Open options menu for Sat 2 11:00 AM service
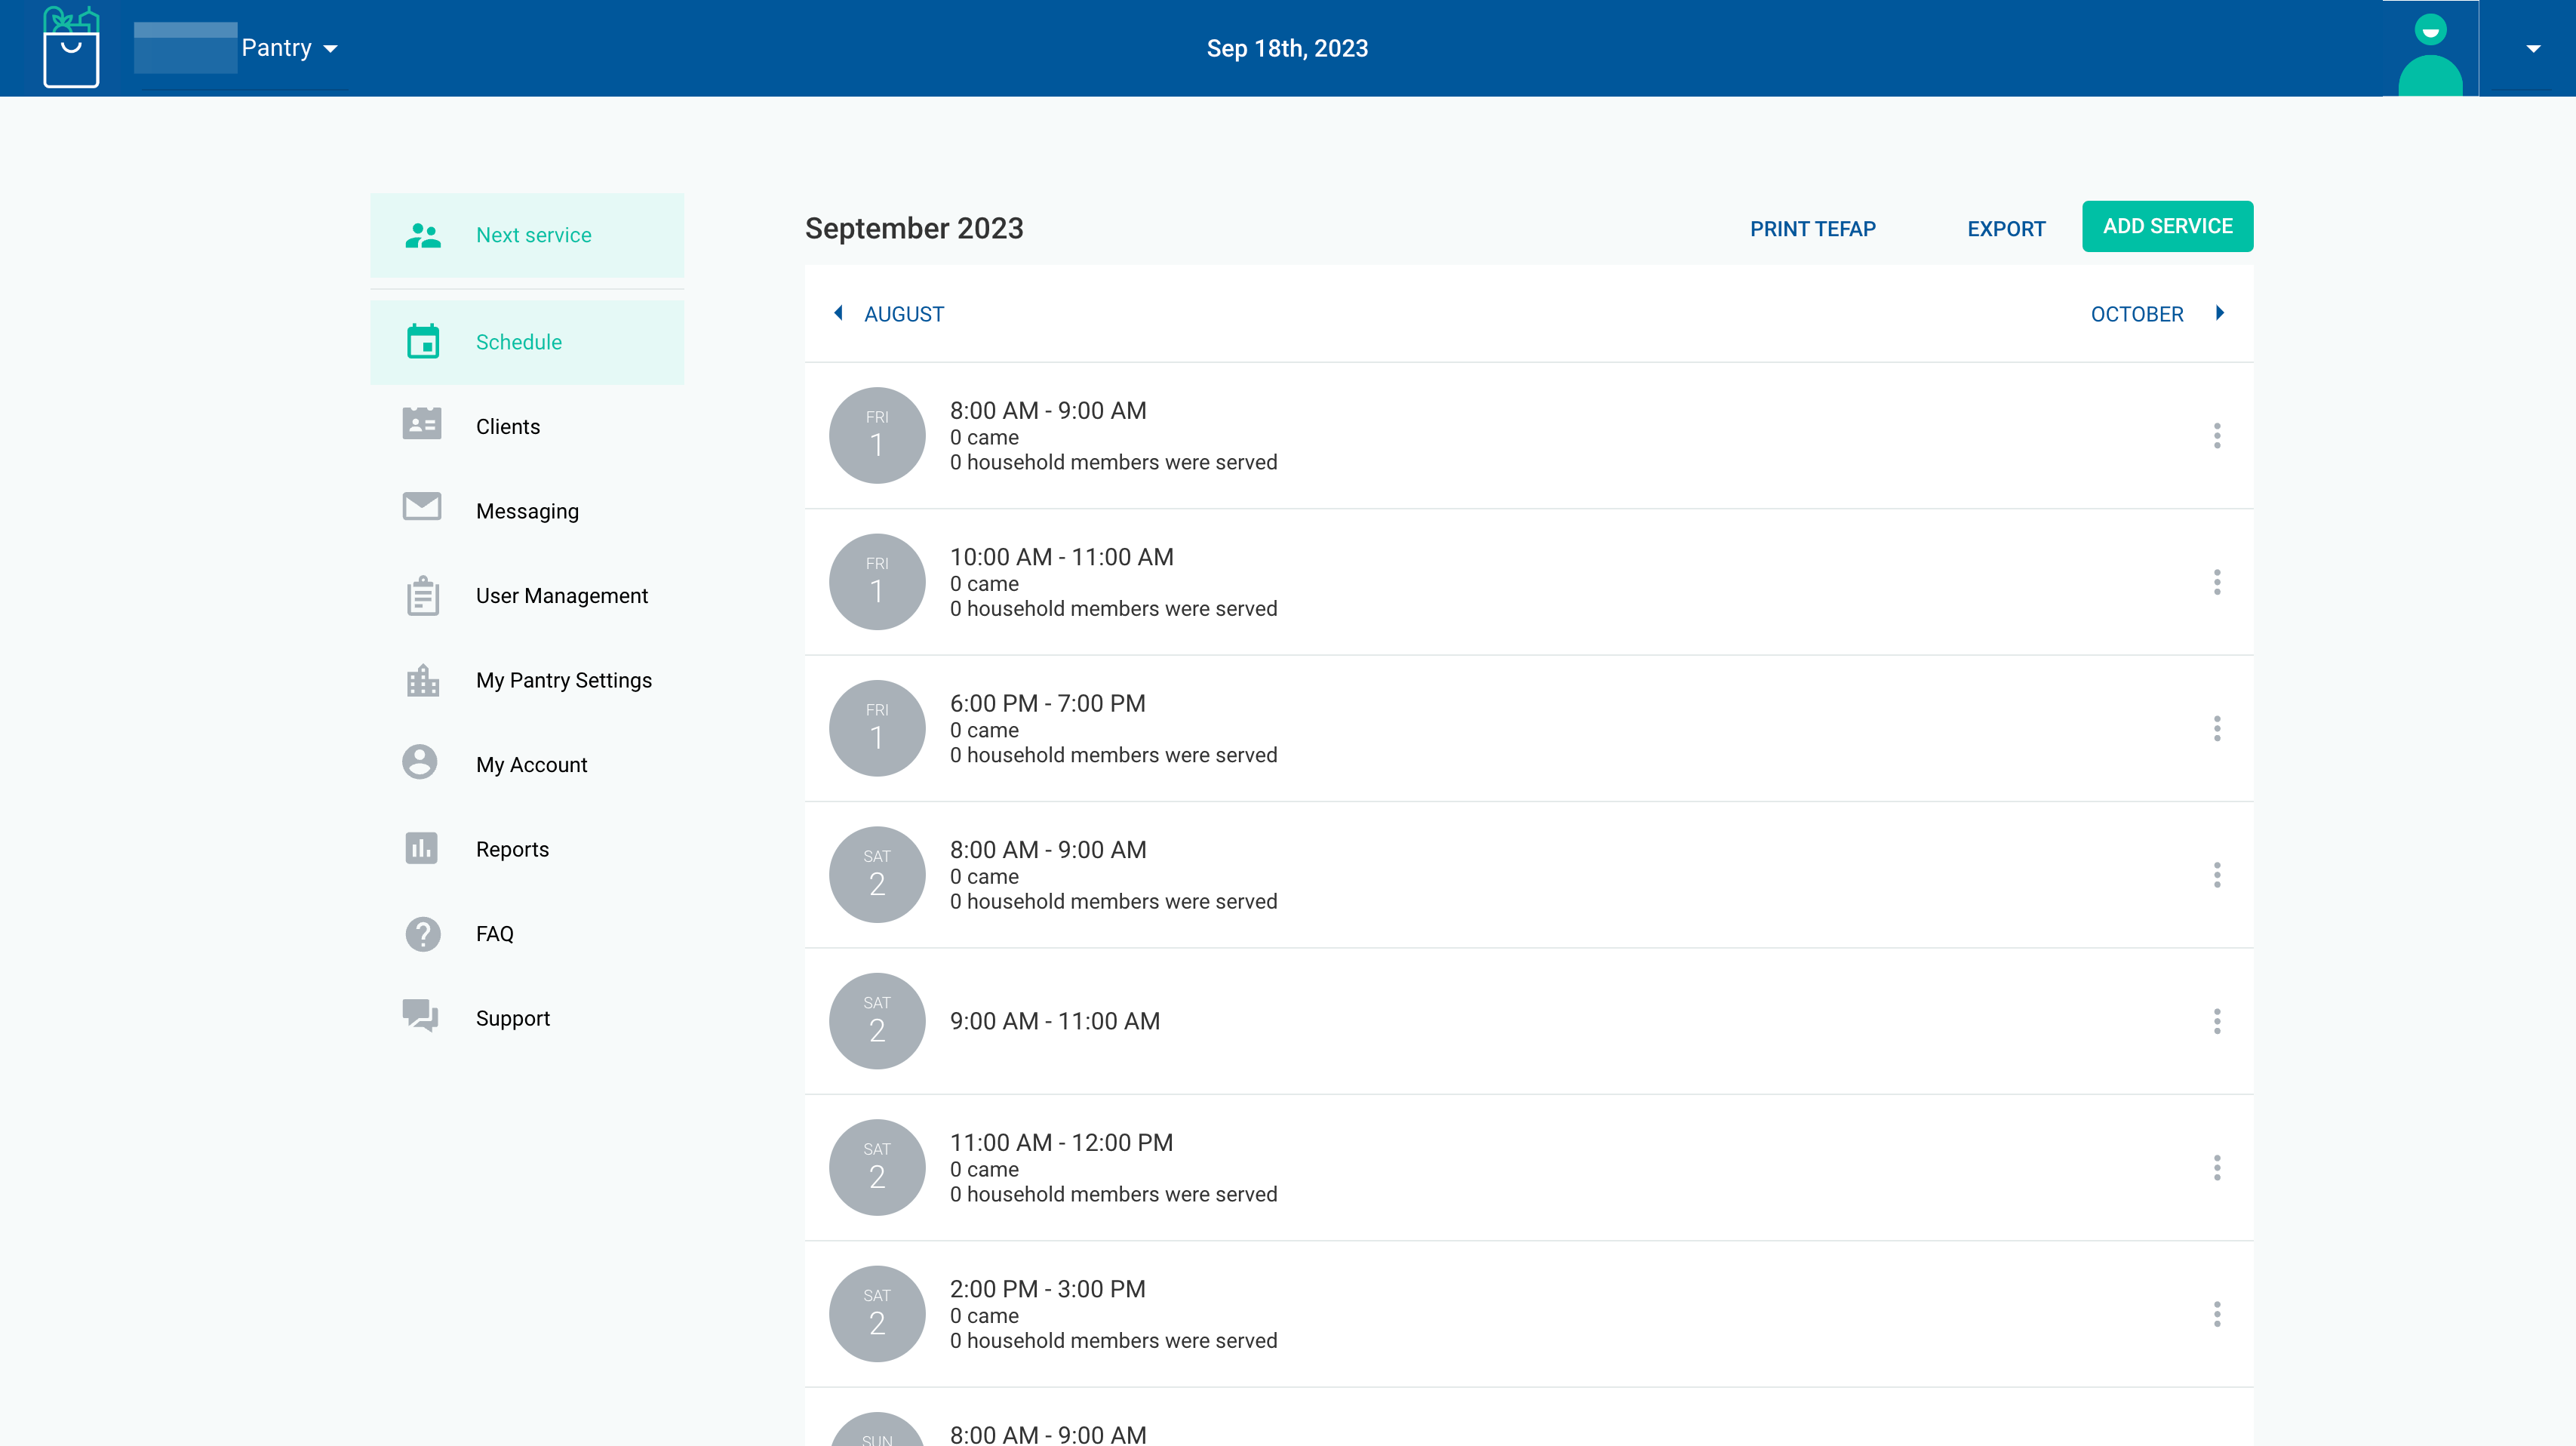2576x1446 pixels. tap(2217, 1168)
